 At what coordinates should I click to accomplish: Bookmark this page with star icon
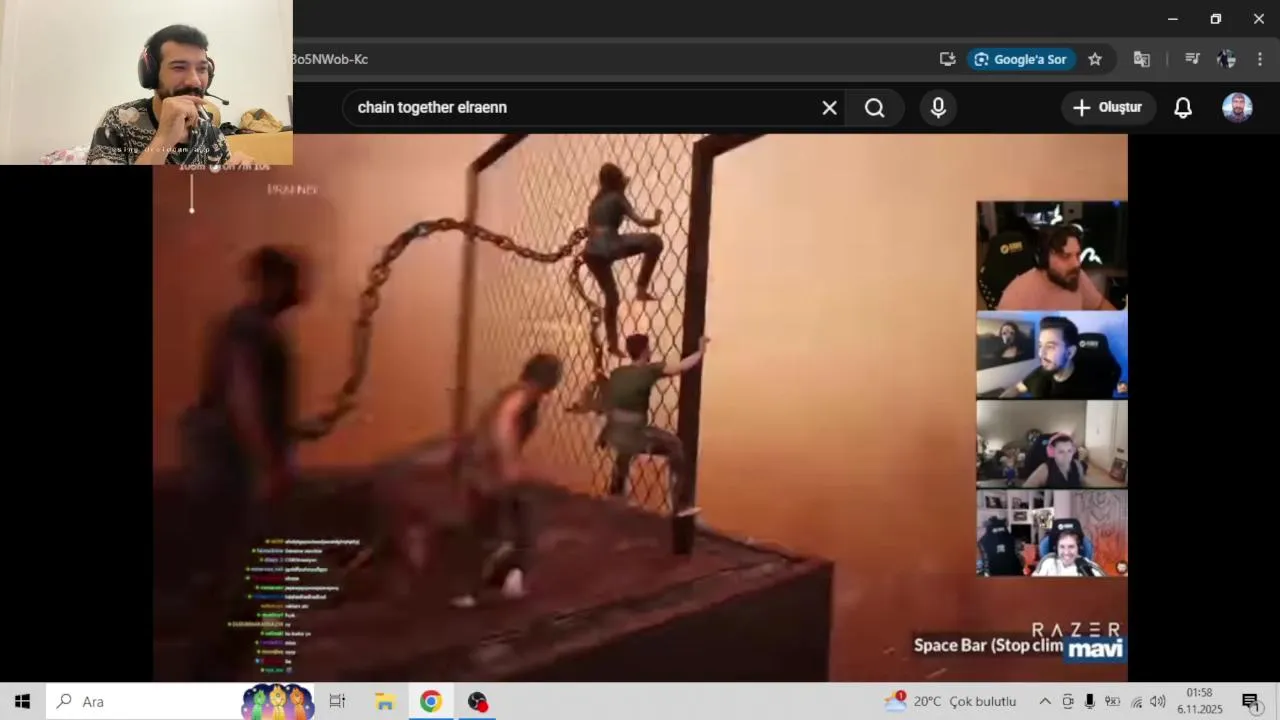[1095, 59]
